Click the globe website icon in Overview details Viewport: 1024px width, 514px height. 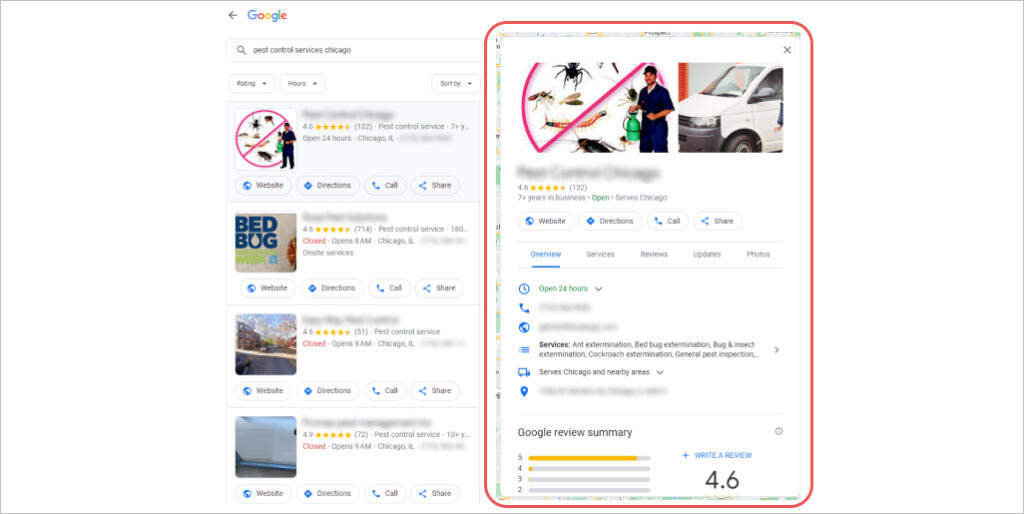pos(524,327)
